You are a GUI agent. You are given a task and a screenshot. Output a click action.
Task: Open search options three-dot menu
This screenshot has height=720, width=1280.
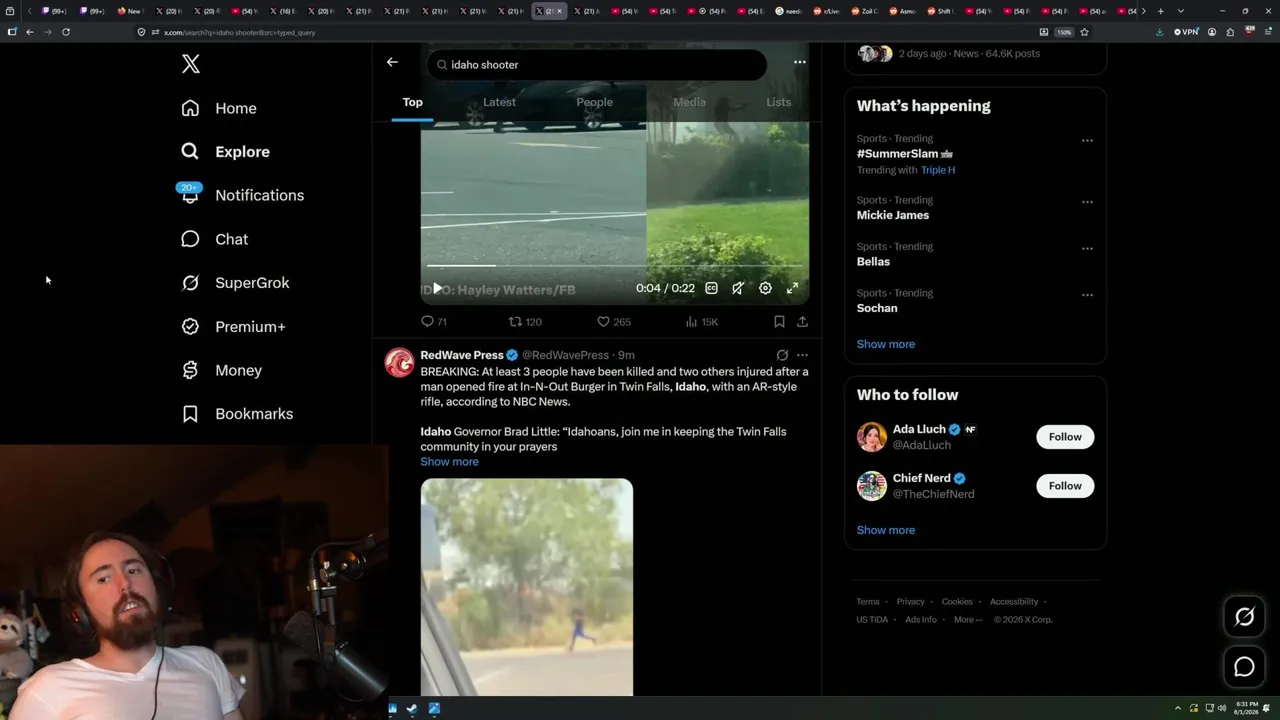coord(800,62)
